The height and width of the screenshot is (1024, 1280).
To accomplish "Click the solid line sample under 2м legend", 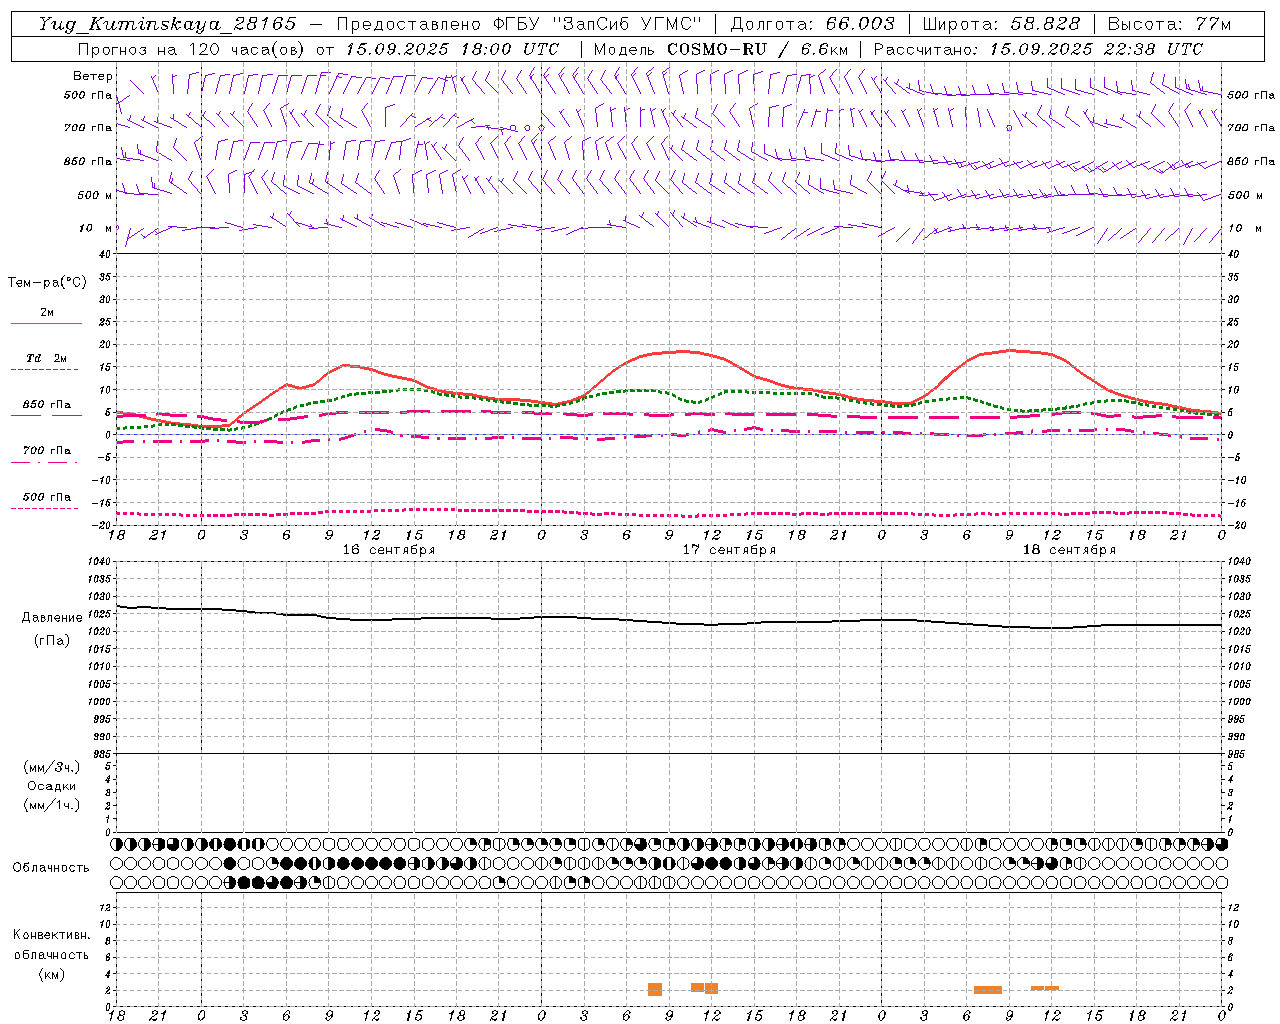I will point(46,324).
